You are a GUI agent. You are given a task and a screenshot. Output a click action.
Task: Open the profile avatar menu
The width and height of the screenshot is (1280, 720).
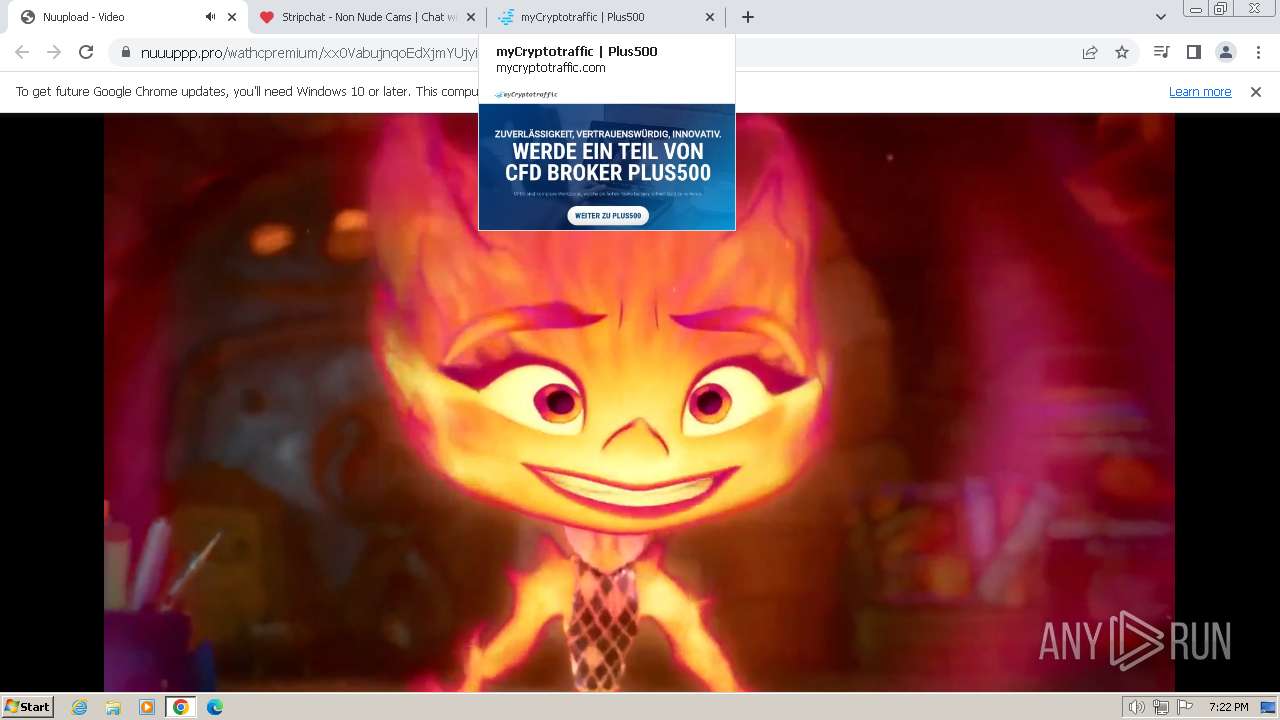1226,52
